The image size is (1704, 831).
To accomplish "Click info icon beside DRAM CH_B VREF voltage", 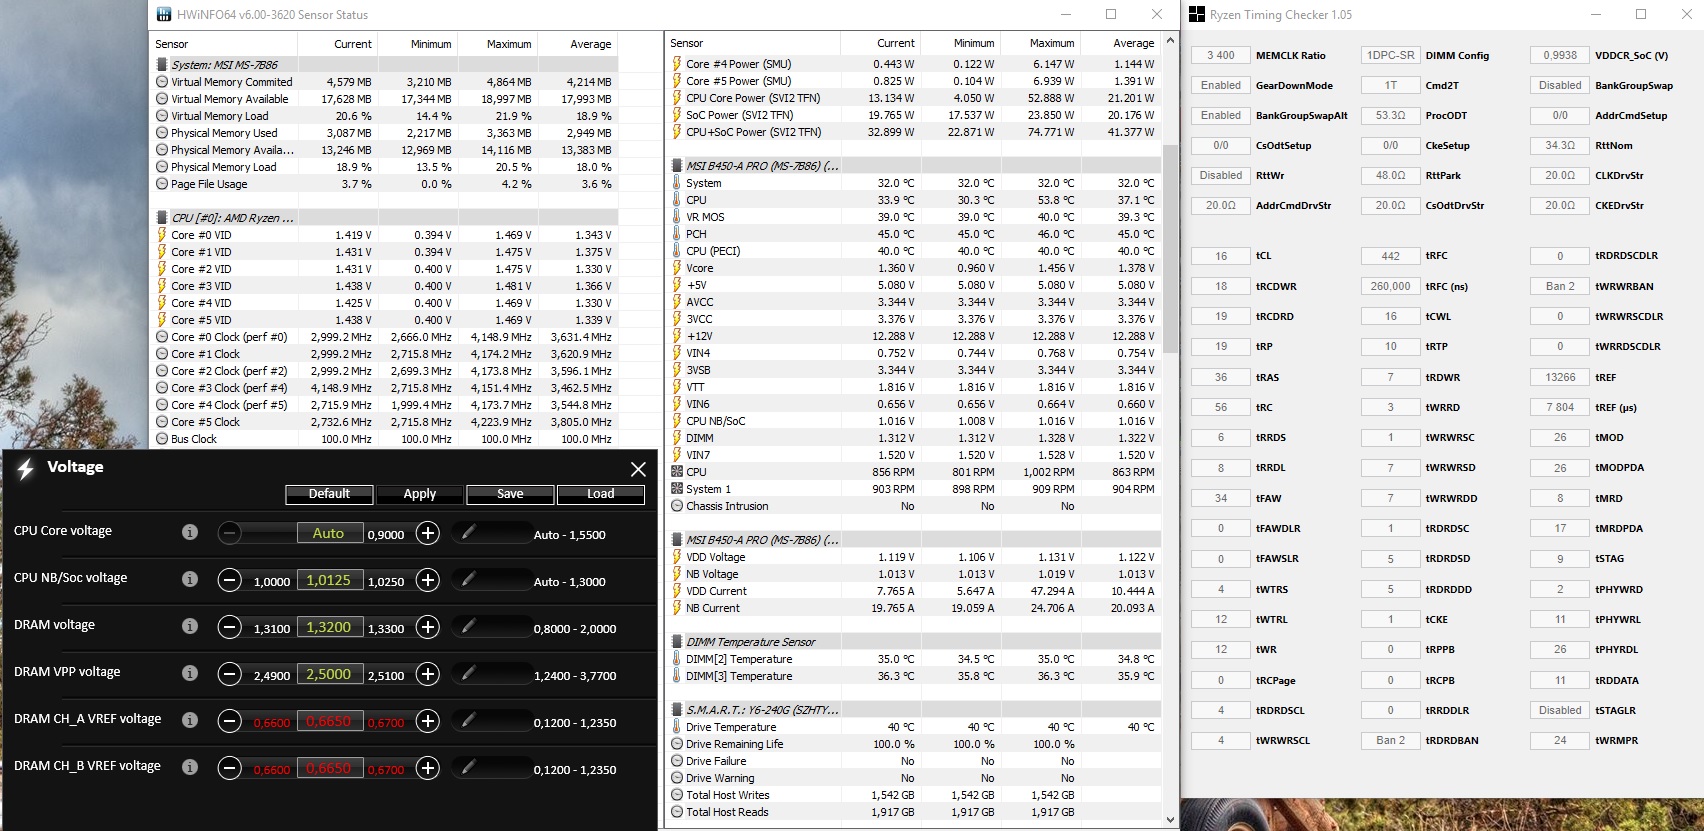I will point(190,767).
